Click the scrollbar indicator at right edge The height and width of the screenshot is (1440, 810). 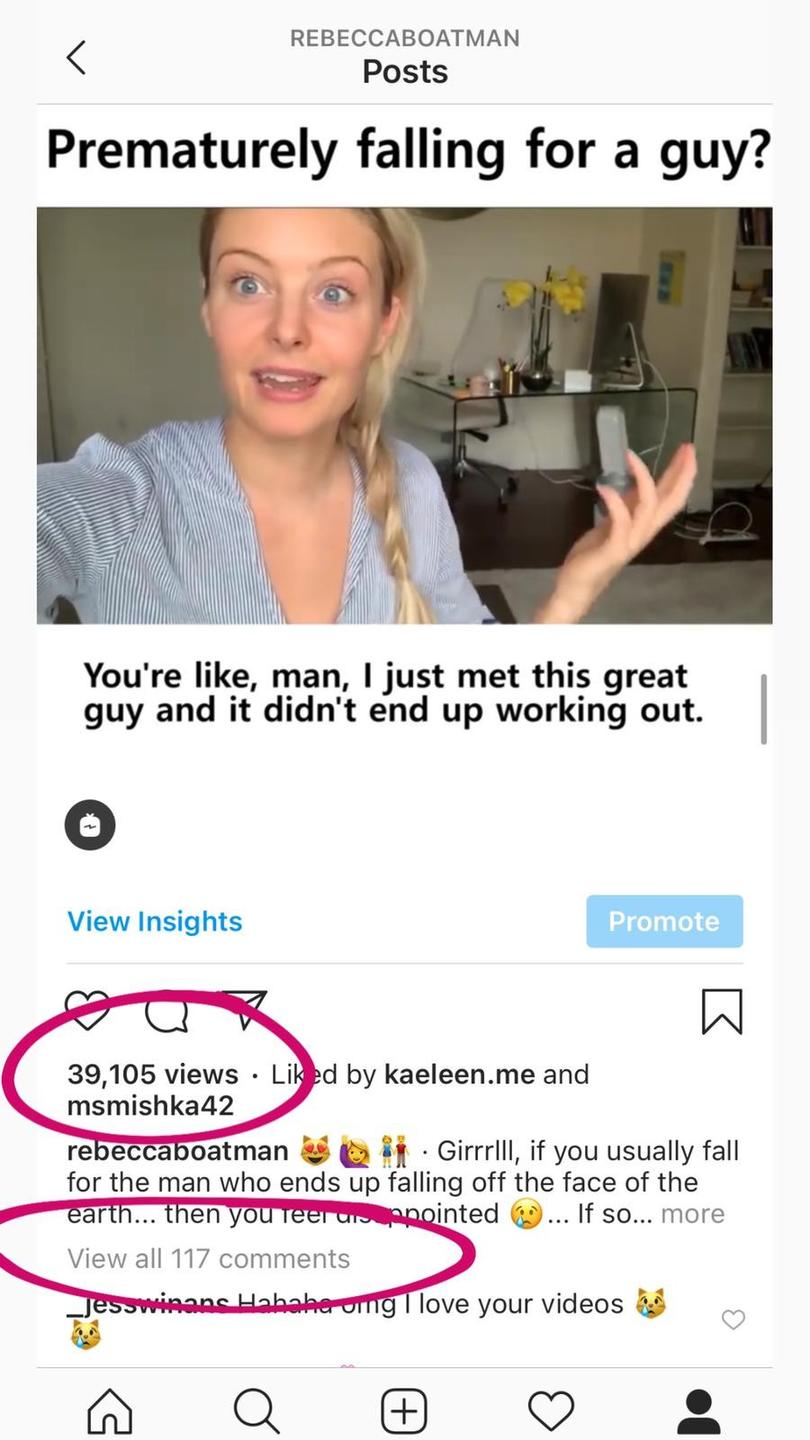click(x=764, y=709)
